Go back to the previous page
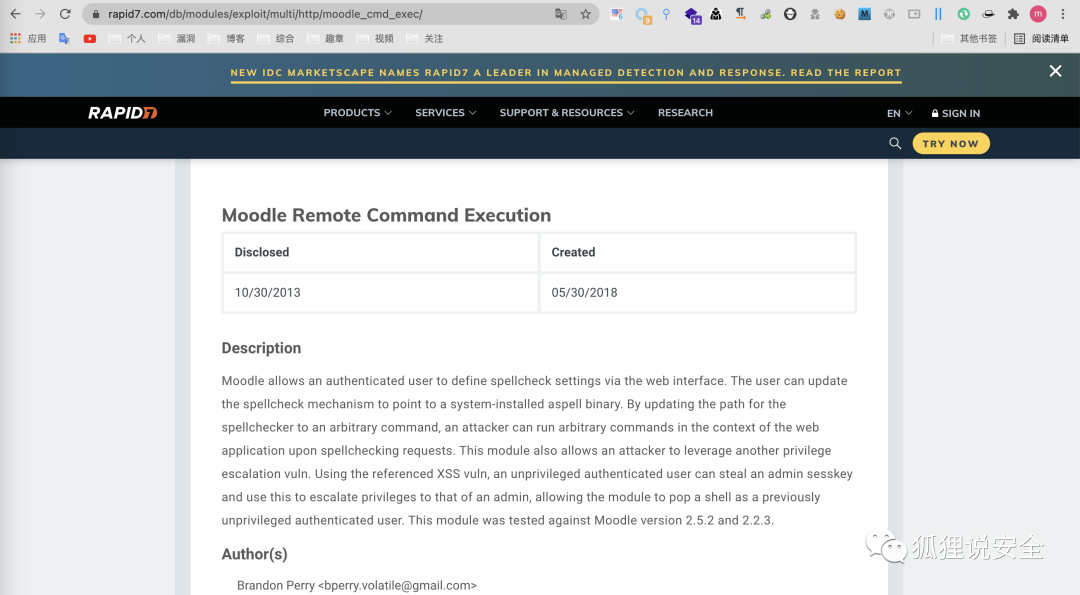 (15, 14)
